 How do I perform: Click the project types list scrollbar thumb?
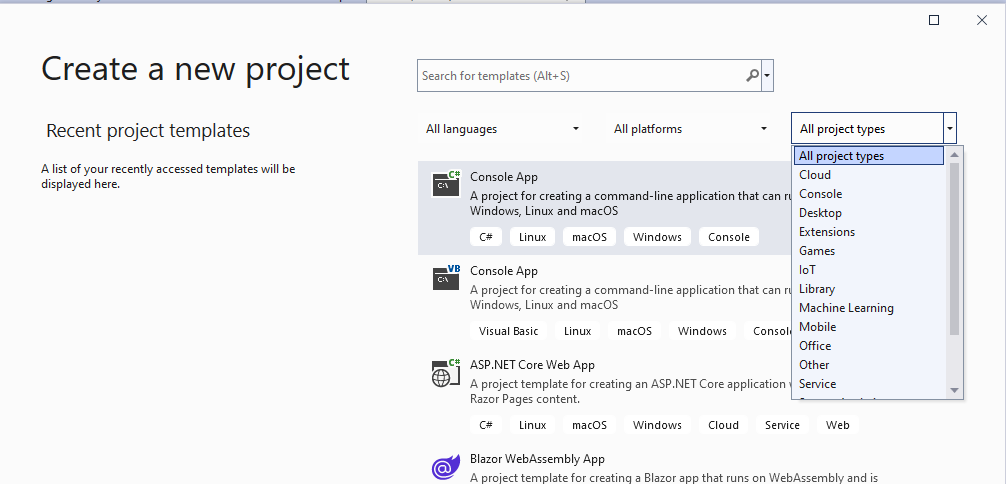954,248
